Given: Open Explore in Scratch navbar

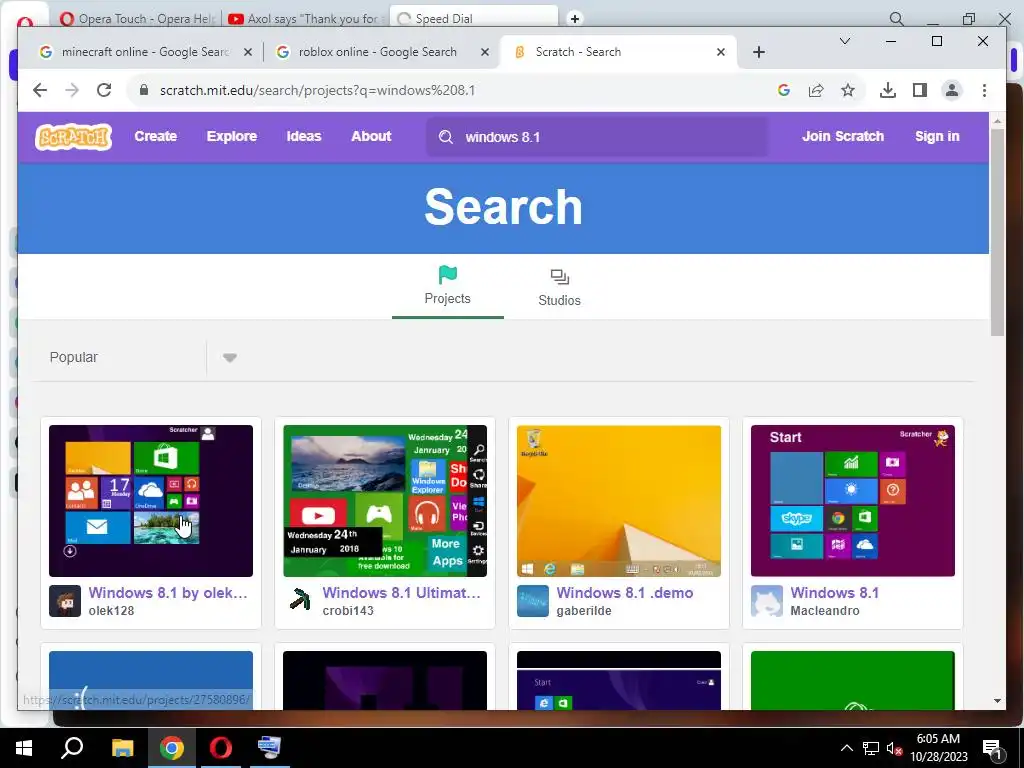Looking at the screenshot, I should [232, 136].
